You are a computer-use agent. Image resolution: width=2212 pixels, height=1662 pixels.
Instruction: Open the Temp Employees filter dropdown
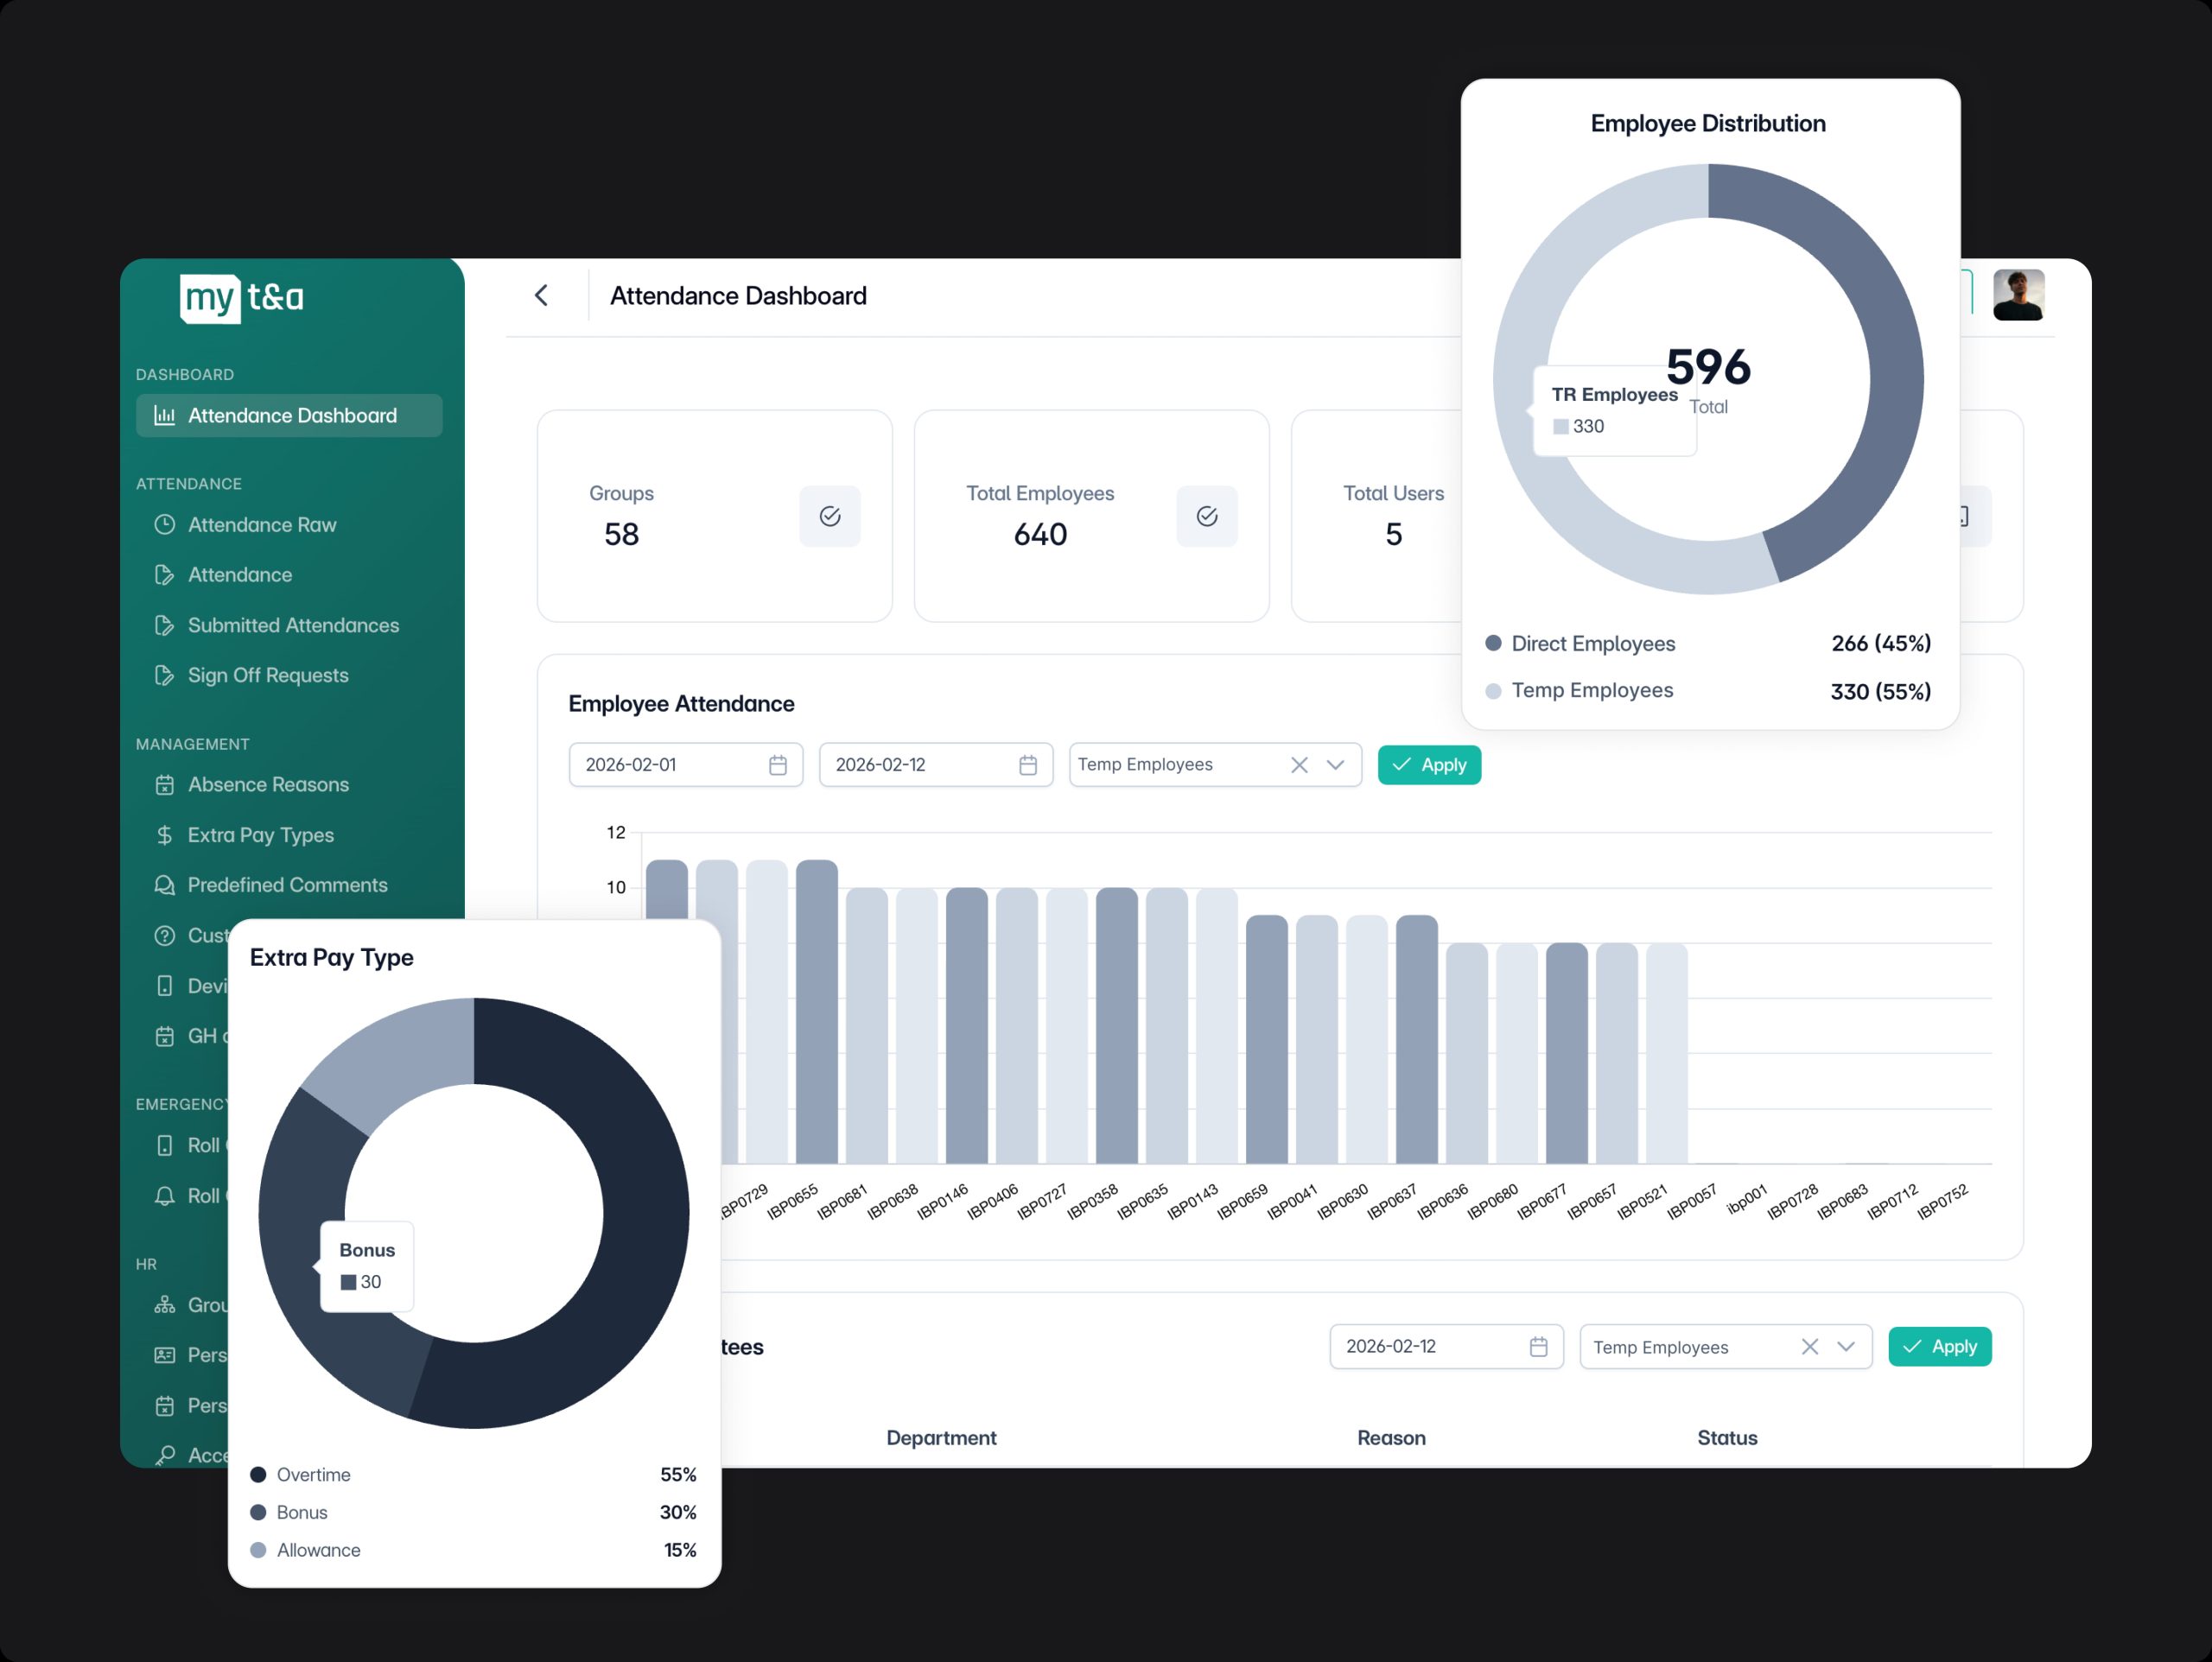click(x=1336, y=764)
